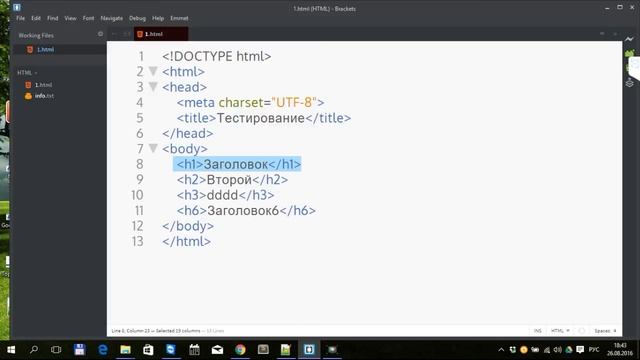Open taskbar search magnifier

(x=34, y=350)
